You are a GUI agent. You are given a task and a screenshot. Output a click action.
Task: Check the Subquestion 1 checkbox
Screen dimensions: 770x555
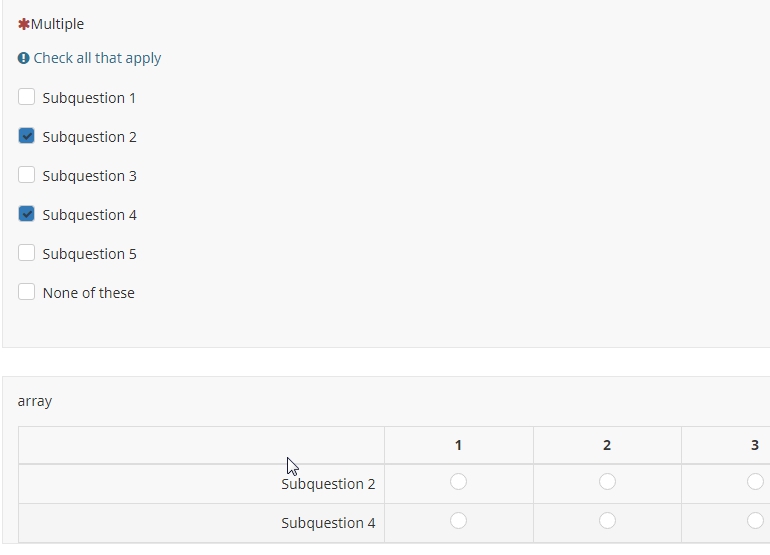(27, 97)
